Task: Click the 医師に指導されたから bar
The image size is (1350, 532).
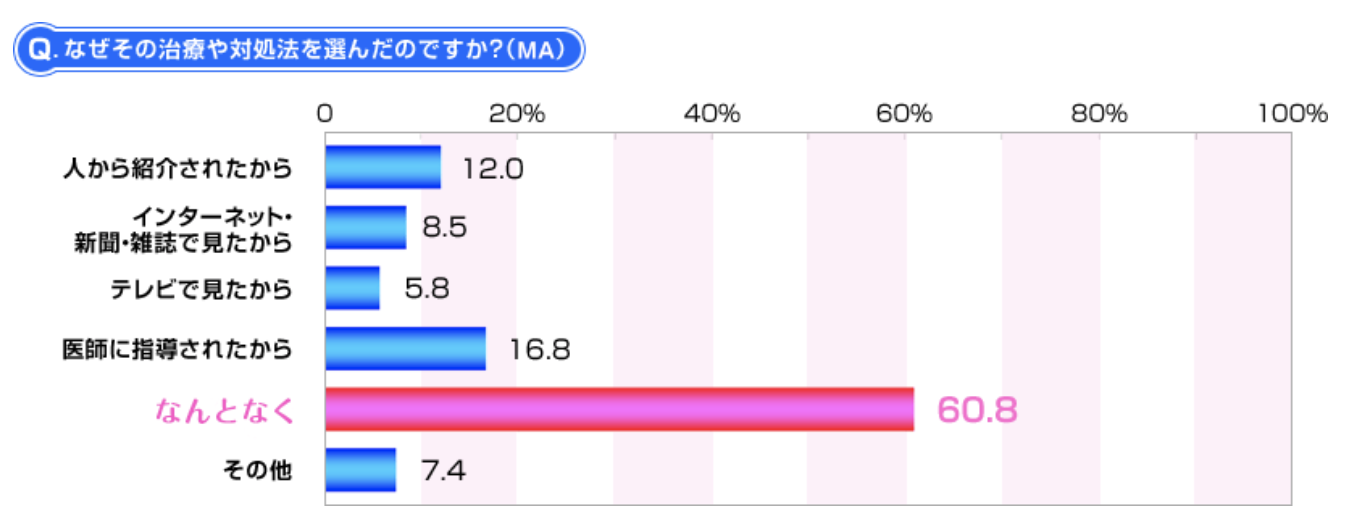Action: (x=405, y=349)
